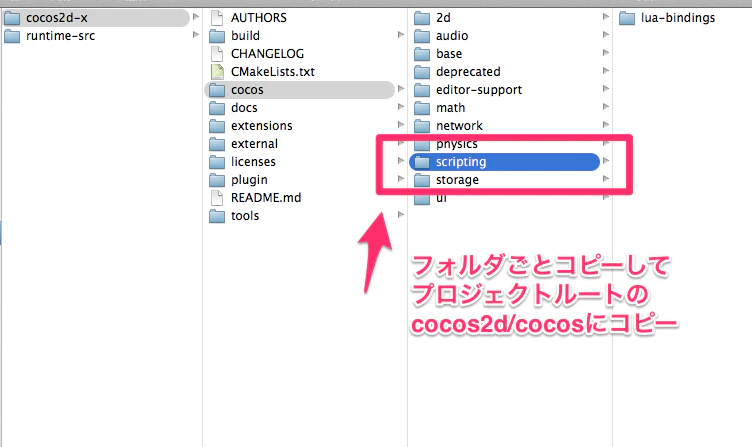Image resolution: width=752 pixels, height=447 pixels.
Task: Expand arrow next to runtime-src
Action: 196,35
